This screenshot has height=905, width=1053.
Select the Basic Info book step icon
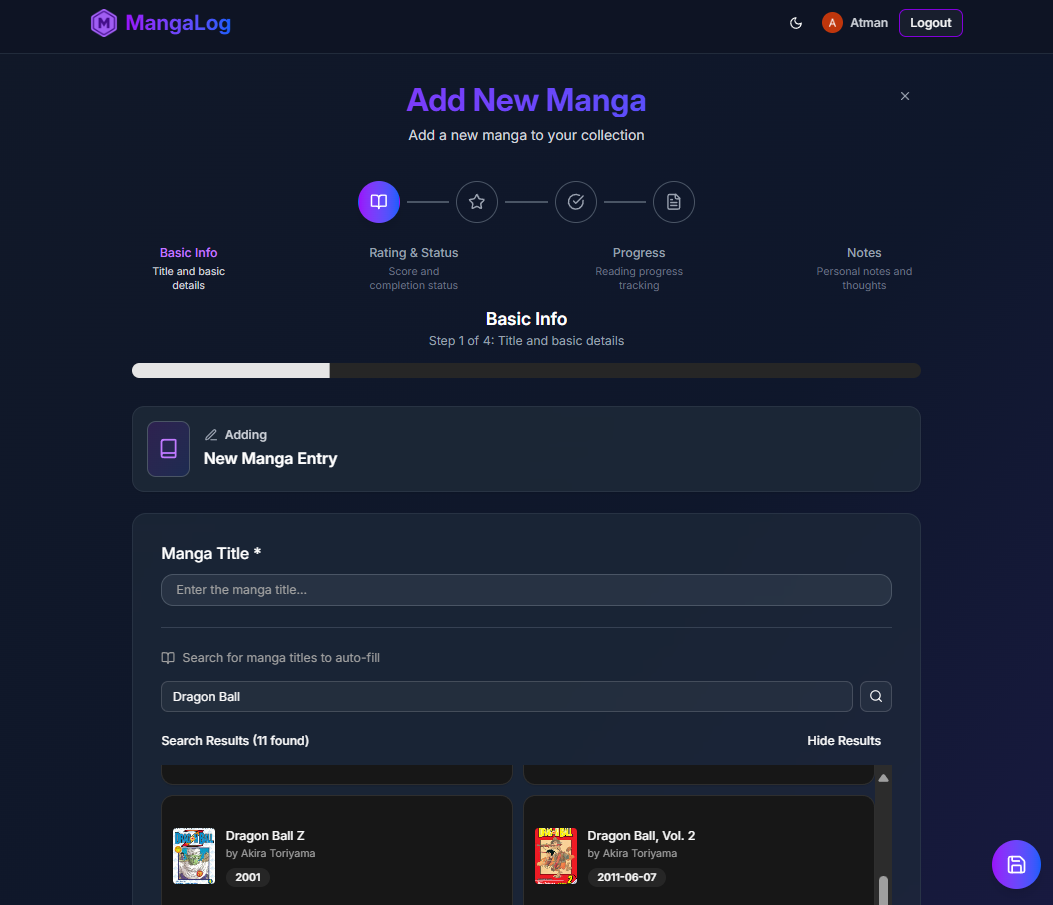[379, 201]
